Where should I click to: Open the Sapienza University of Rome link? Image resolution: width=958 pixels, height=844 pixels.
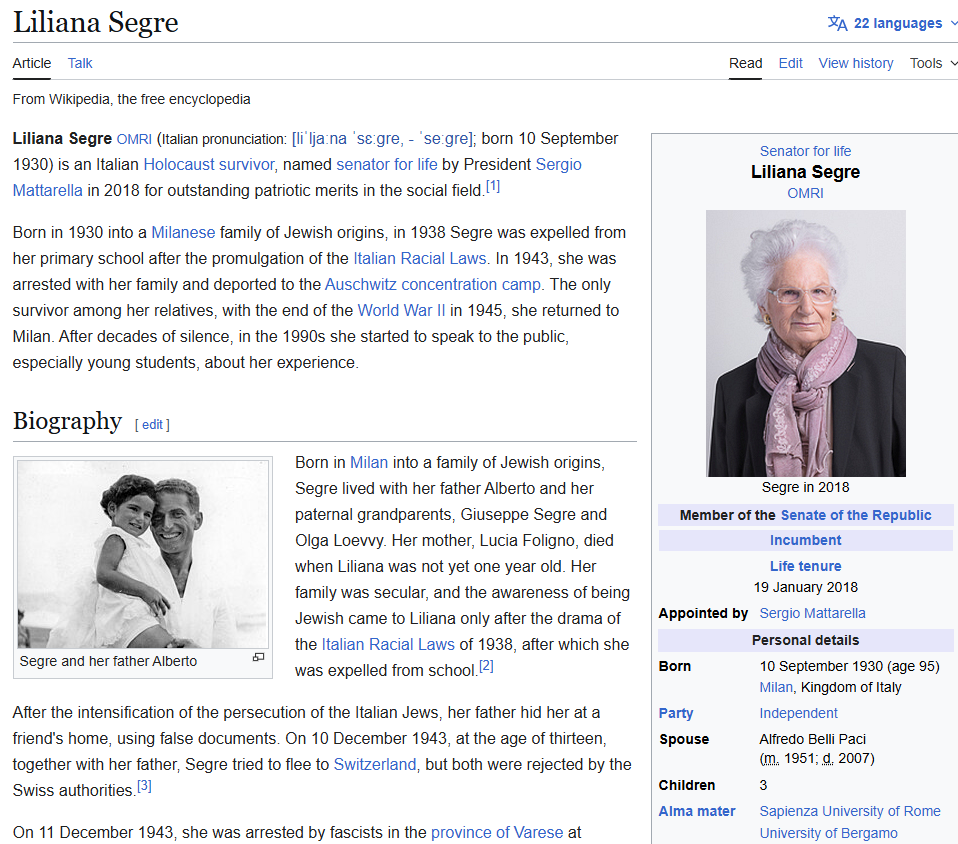pos(850,811)
